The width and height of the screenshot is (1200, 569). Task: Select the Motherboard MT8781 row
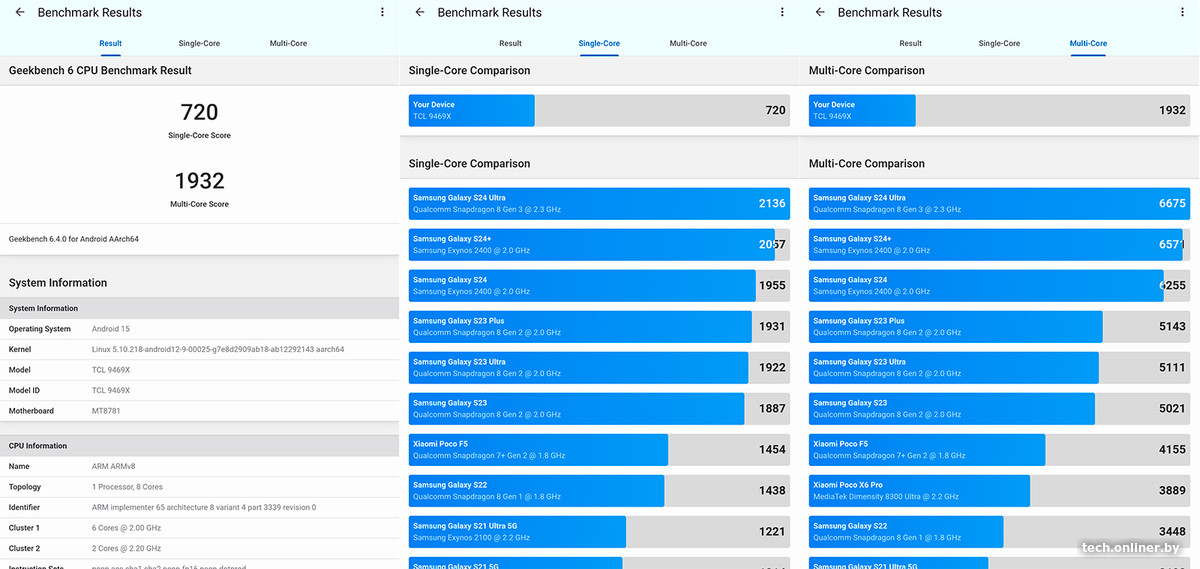pyautogui.click(x=200, y=411)
